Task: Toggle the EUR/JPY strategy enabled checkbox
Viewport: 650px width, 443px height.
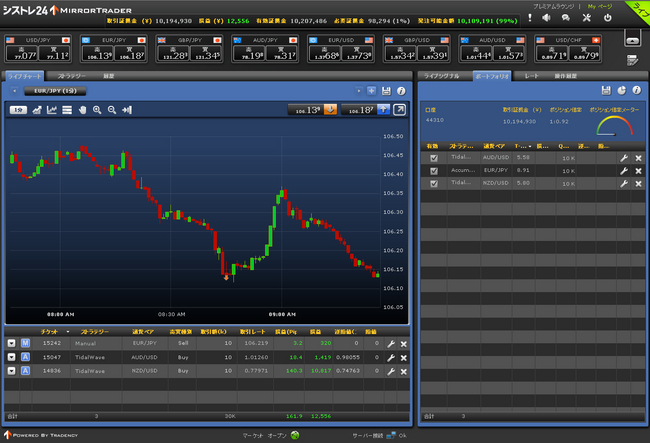Action: [433, 170]
